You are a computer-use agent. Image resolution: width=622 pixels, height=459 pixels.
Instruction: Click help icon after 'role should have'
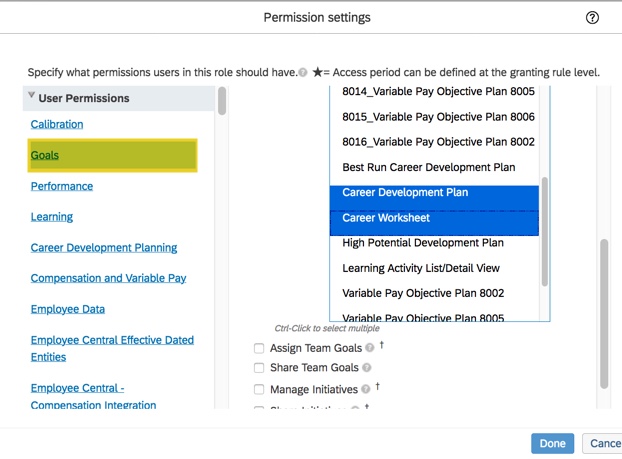pyautogui.click(x=303, y=73)
